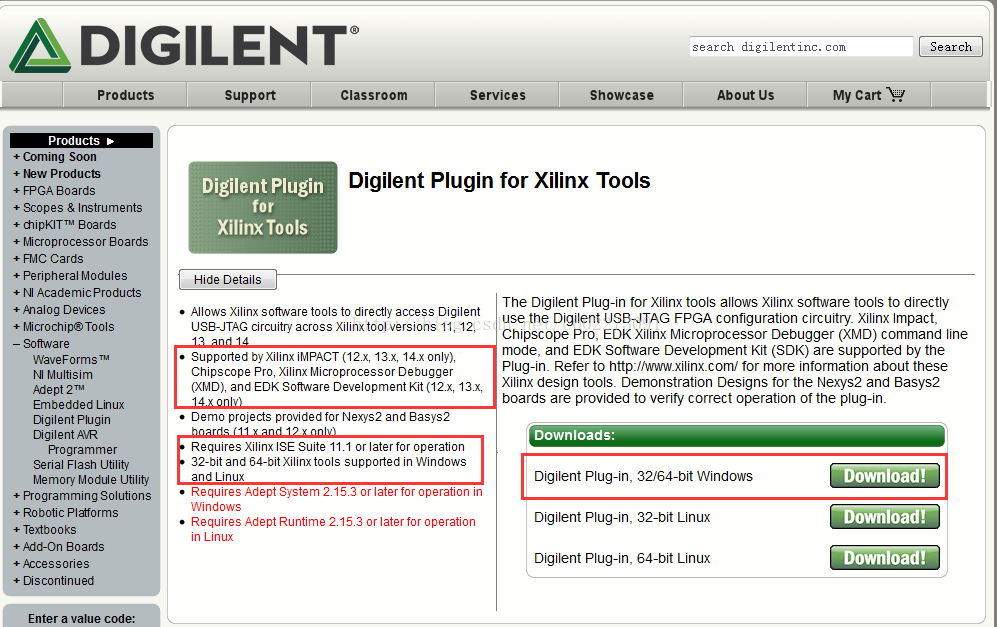Open the WaveForms software link
This screenshot has width=997, height=627.
(71, 359)
